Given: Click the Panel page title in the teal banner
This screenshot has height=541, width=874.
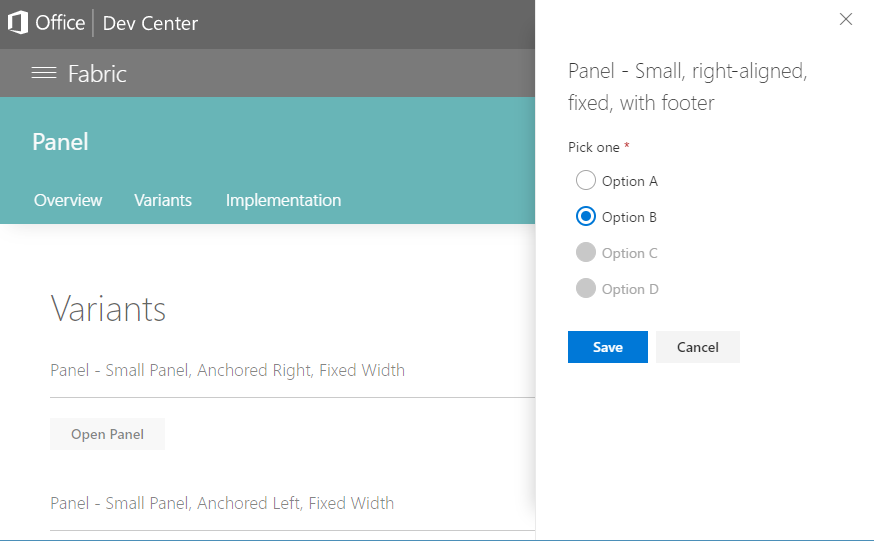Looking at the screenshot, I should (x=60, y=142).
